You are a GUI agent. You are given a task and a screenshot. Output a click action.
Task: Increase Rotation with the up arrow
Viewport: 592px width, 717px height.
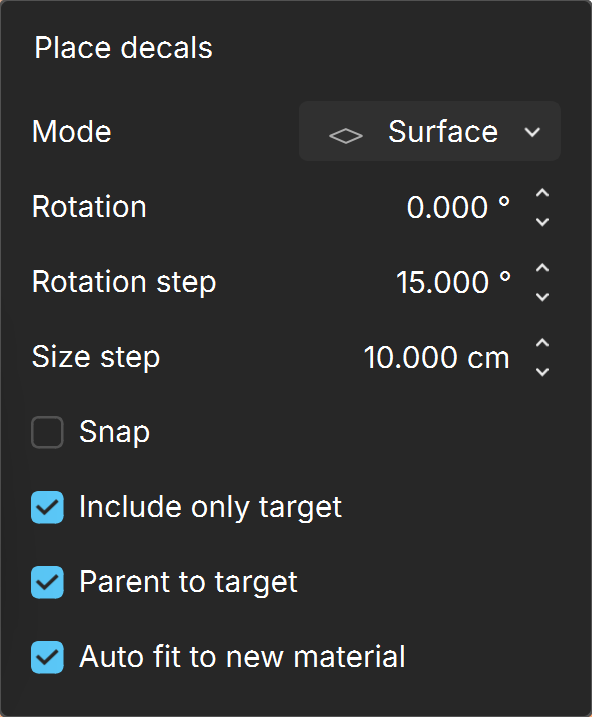coord(542,193)
